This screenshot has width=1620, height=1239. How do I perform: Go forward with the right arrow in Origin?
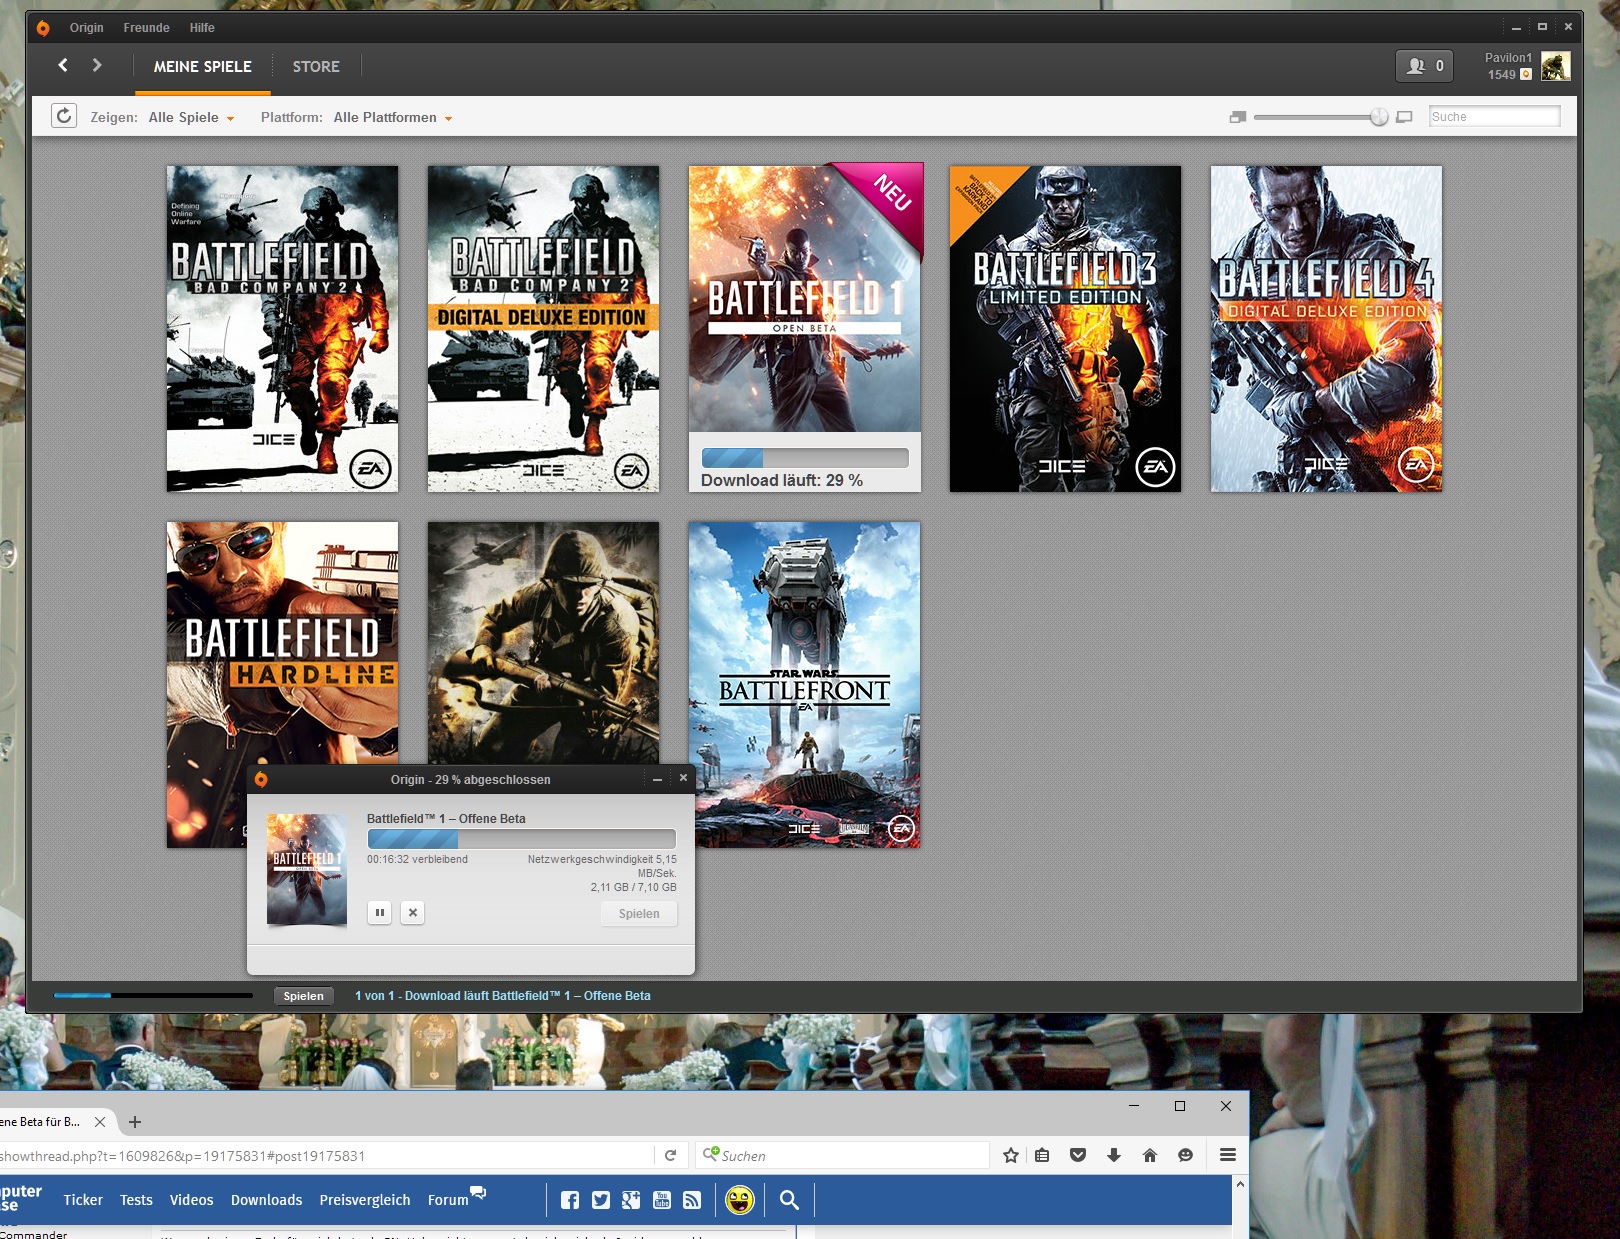(x=97, y=65)
